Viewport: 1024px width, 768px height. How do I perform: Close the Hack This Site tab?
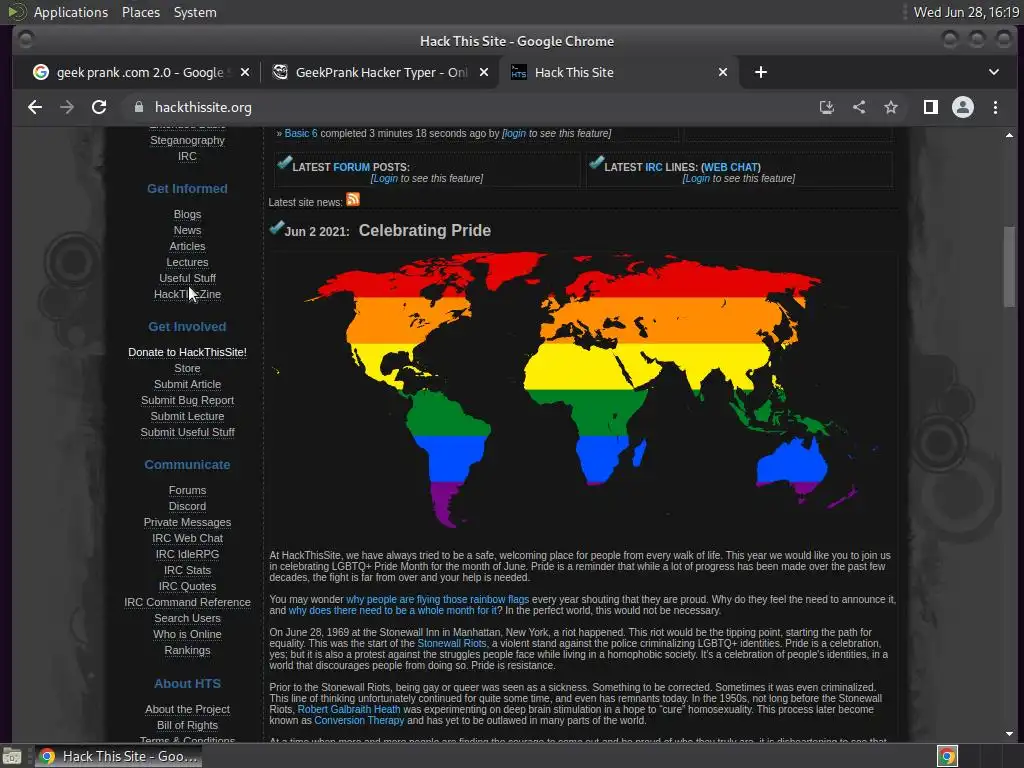[x=723, y=72]
